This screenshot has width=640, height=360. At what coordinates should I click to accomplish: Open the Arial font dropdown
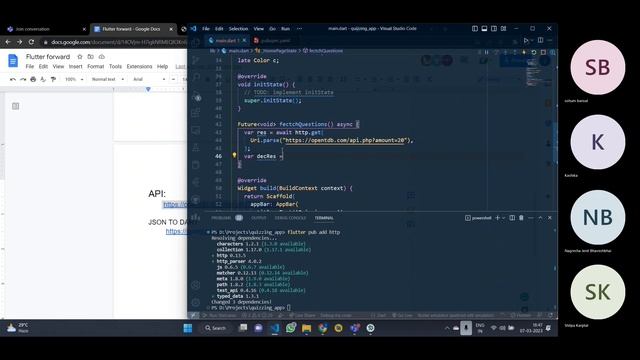tap(149, 79)
